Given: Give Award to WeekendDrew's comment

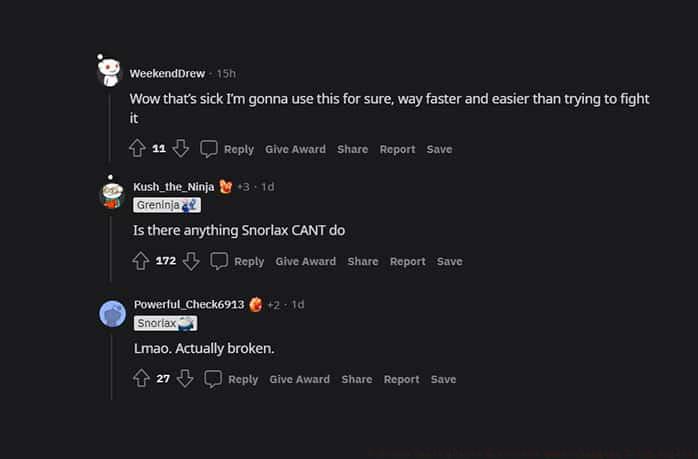Looking at the screenshot, I should coord(295,149).
